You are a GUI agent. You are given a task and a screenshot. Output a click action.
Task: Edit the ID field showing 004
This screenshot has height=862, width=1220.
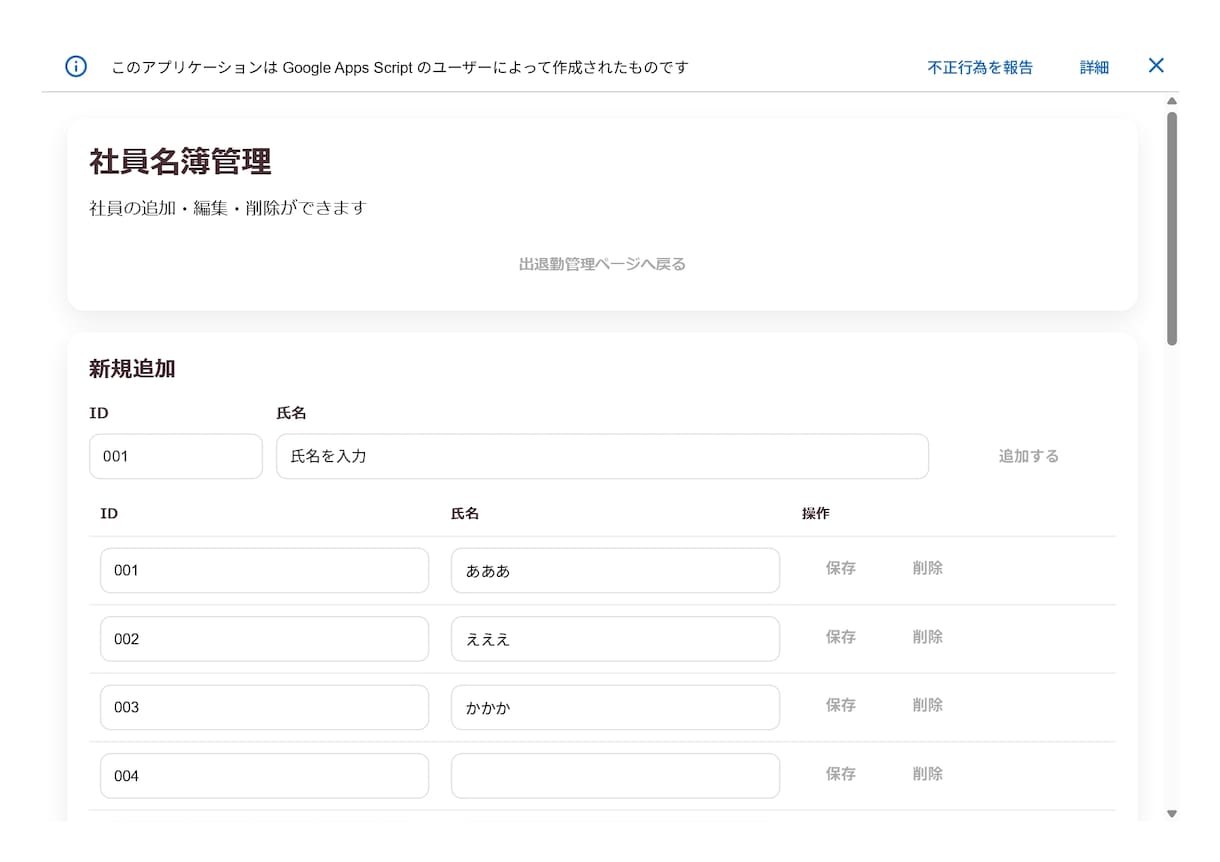point(264,776)
